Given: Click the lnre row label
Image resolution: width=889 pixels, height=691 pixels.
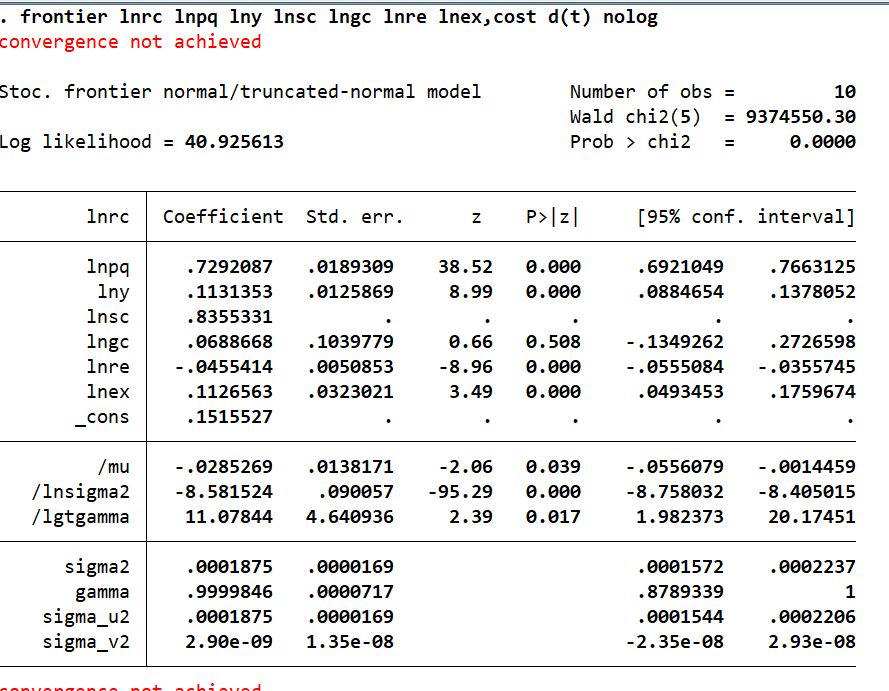Looking at the screenshot, I should pyautogui.click(x=108, y=367).
